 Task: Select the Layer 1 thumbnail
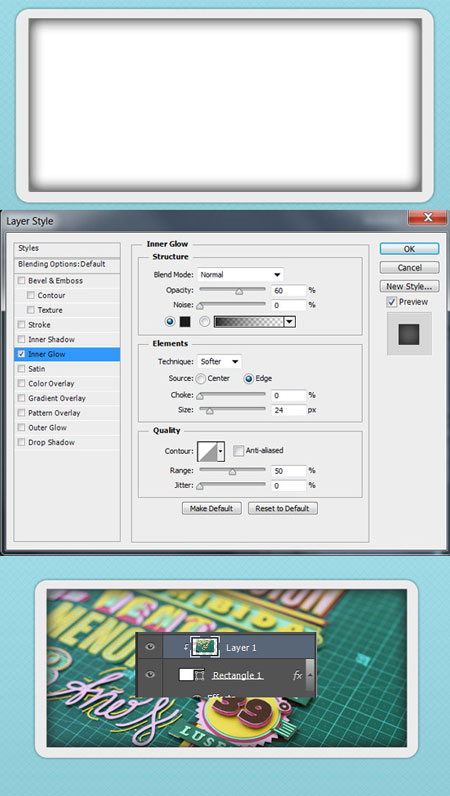tap(205, 646)
